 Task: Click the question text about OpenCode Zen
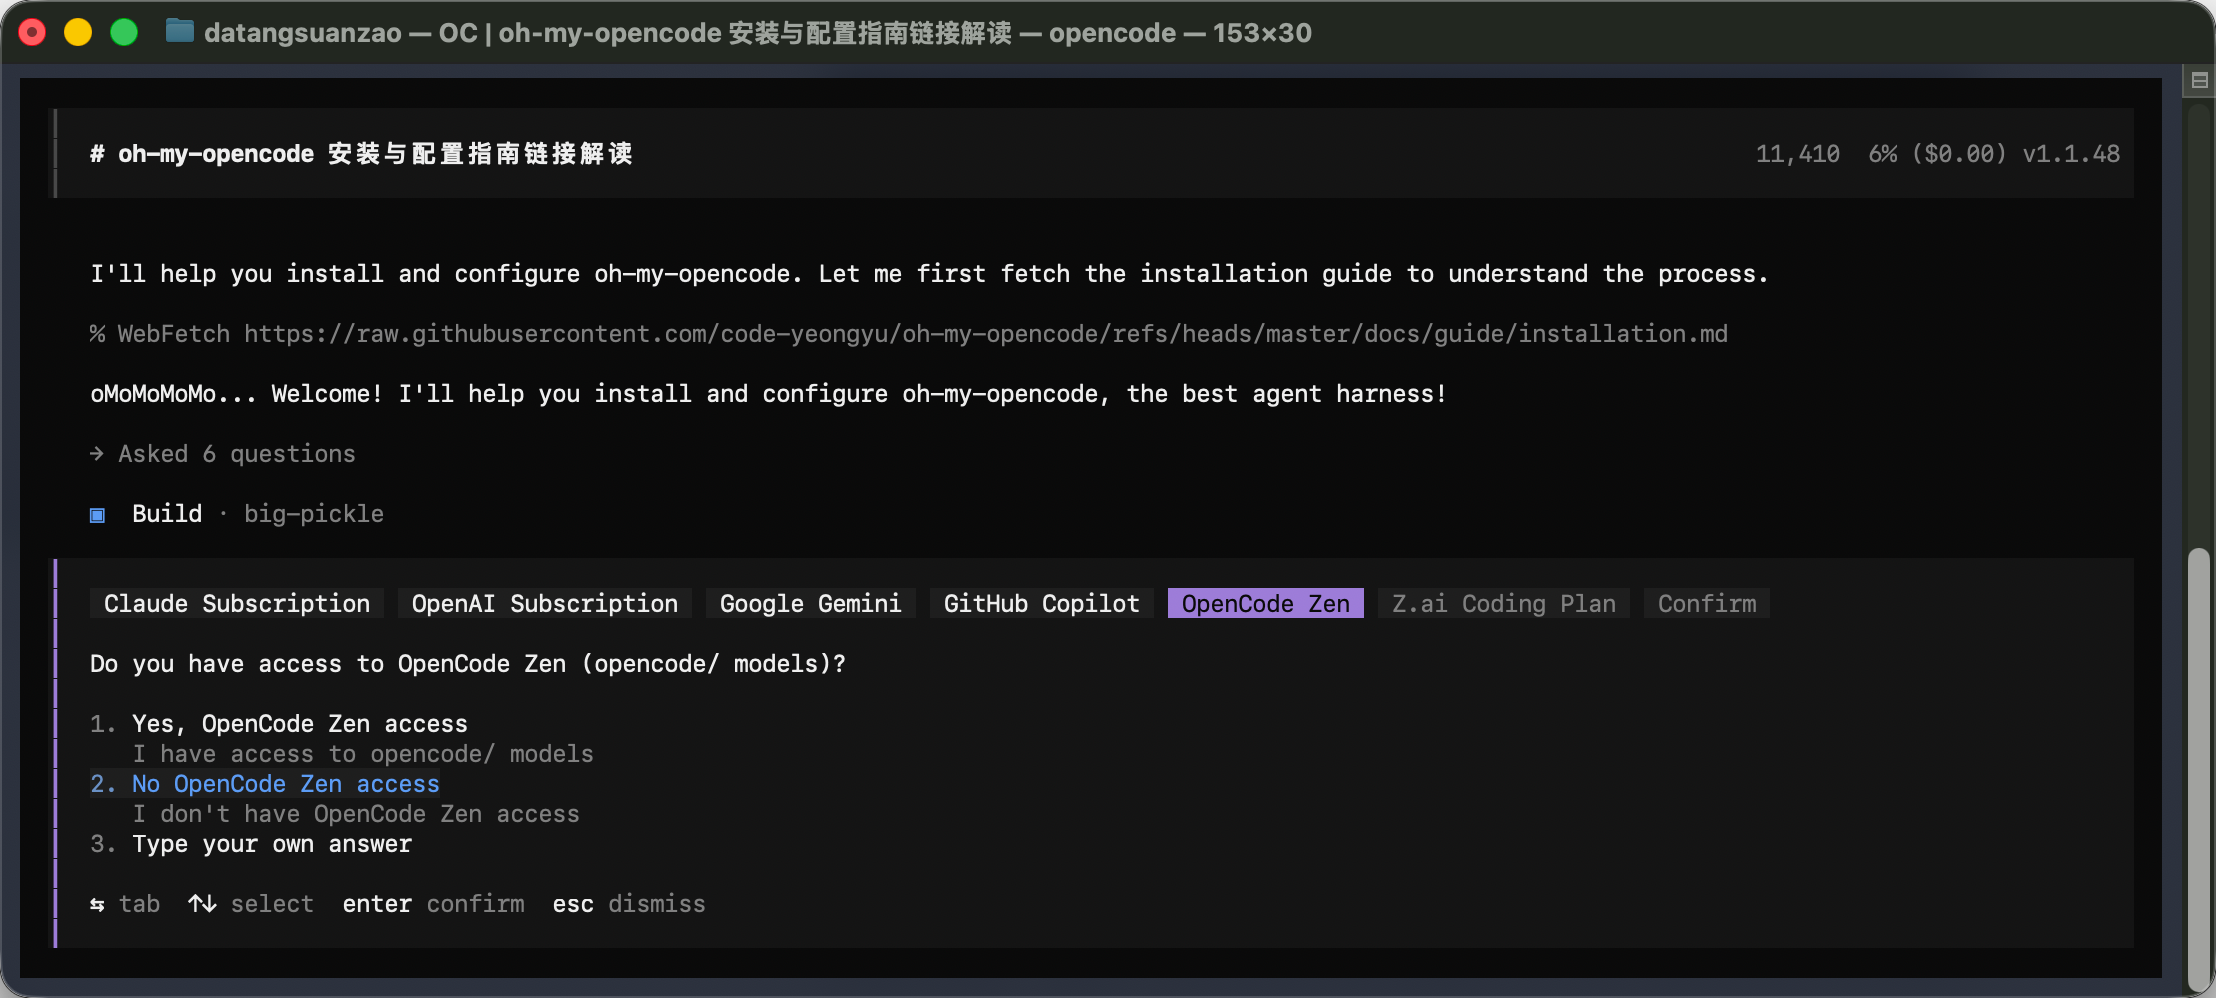point(468,663)
